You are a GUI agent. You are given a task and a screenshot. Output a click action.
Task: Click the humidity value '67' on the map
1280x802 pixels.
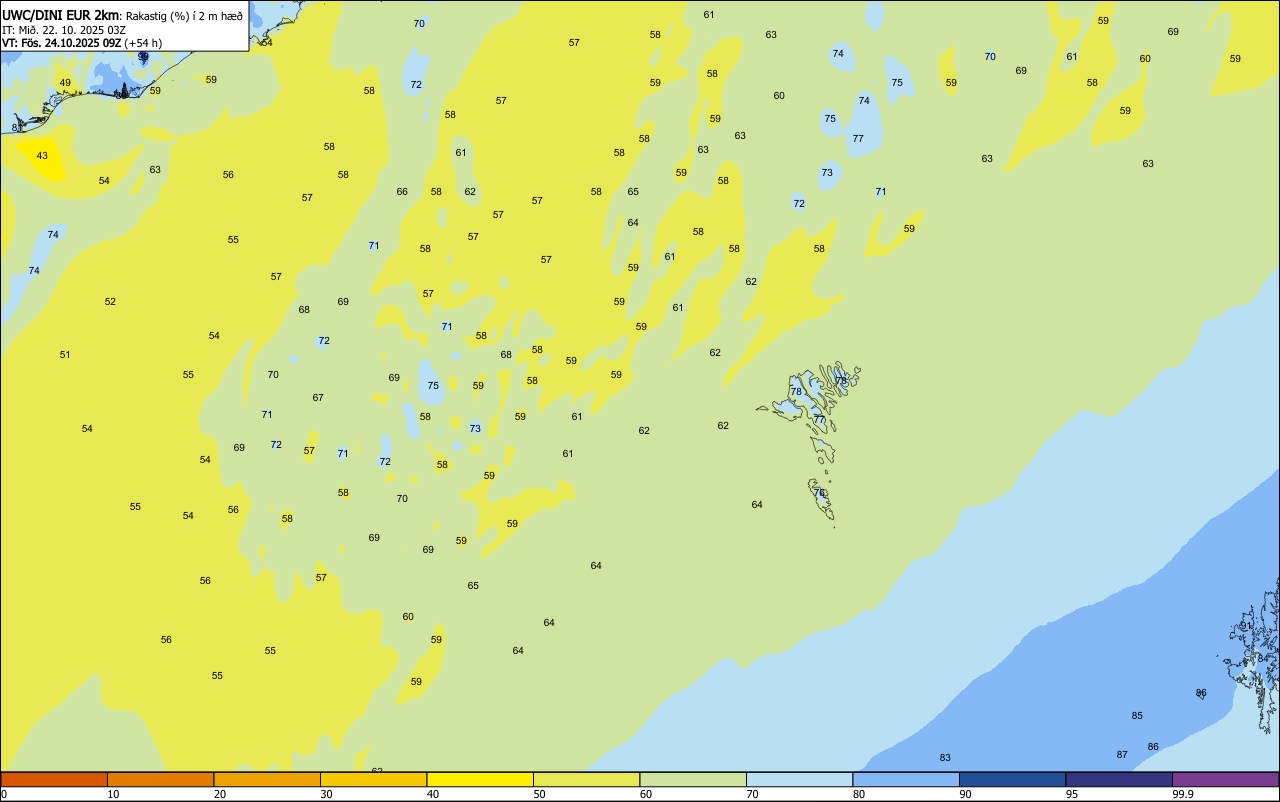tap(318, 398)
